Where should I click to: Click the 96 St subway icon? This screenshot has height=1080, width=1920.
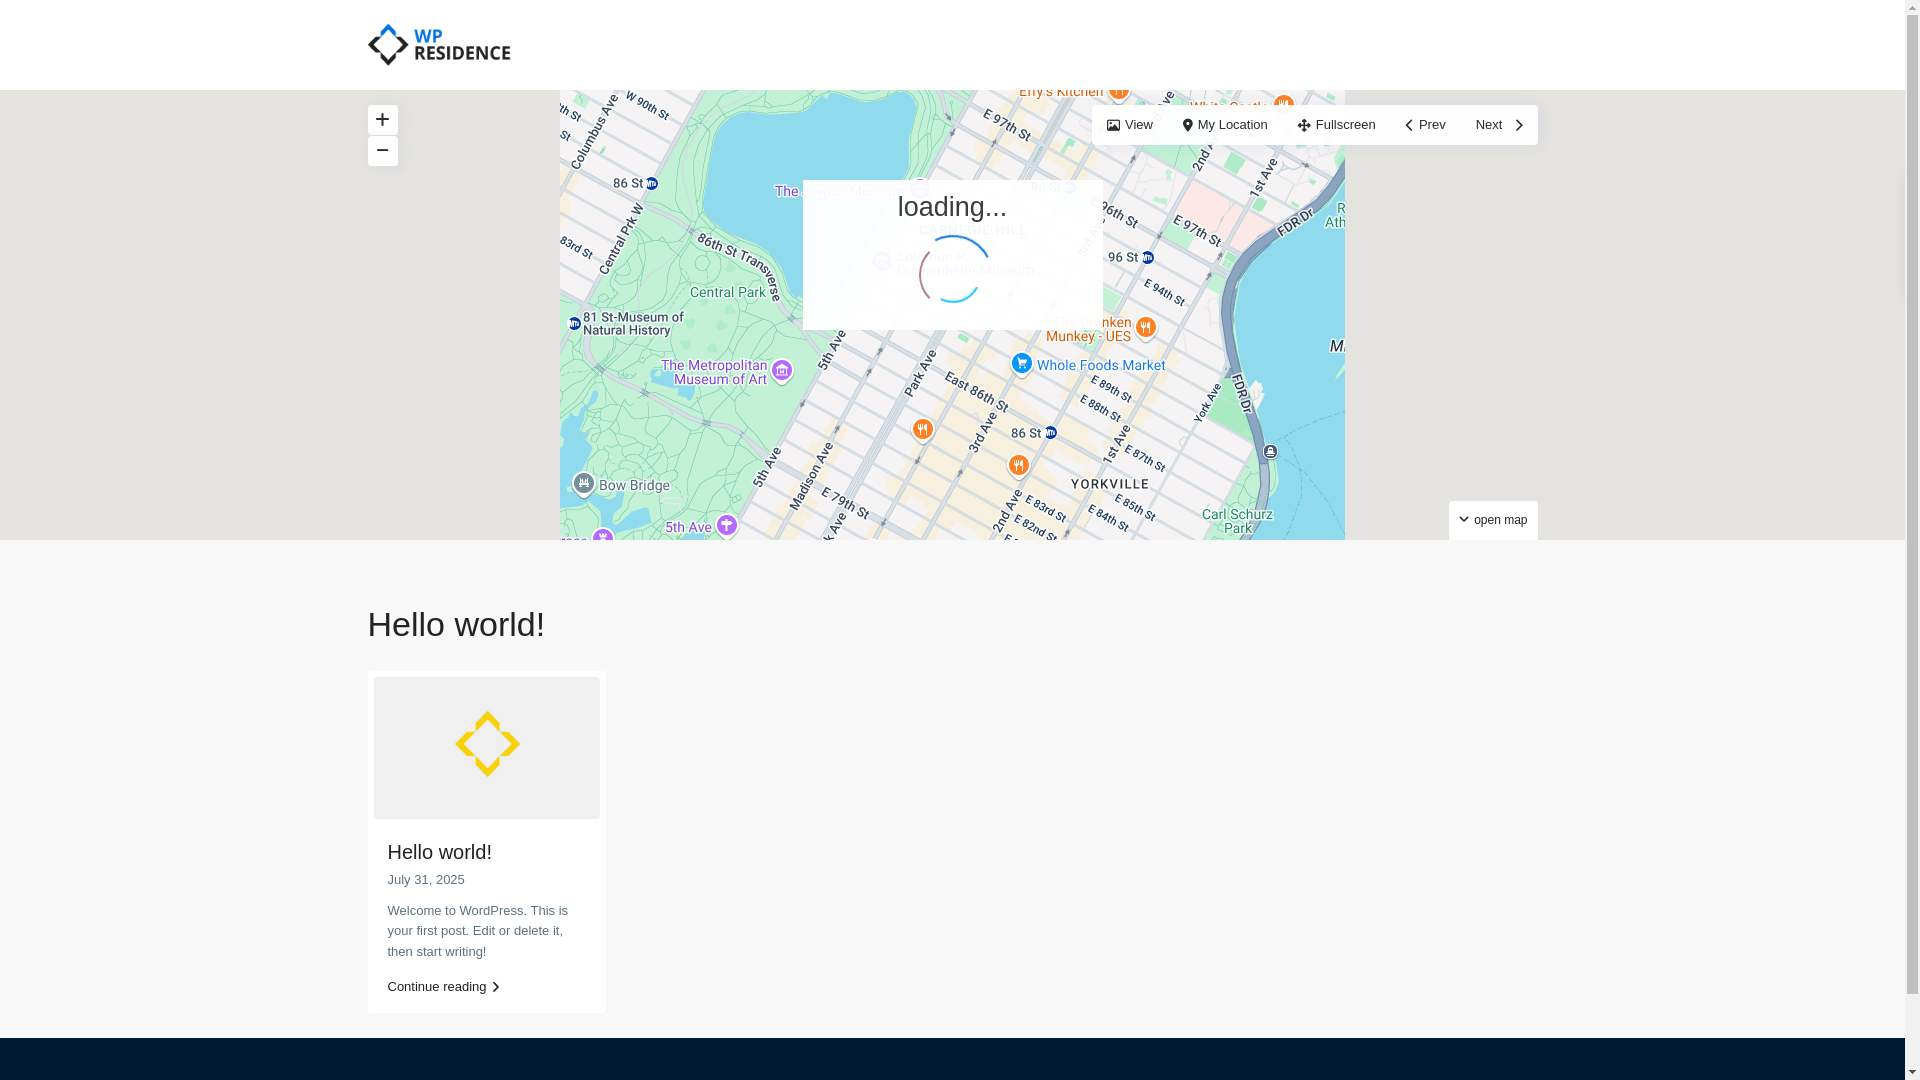click(1147, 258)
